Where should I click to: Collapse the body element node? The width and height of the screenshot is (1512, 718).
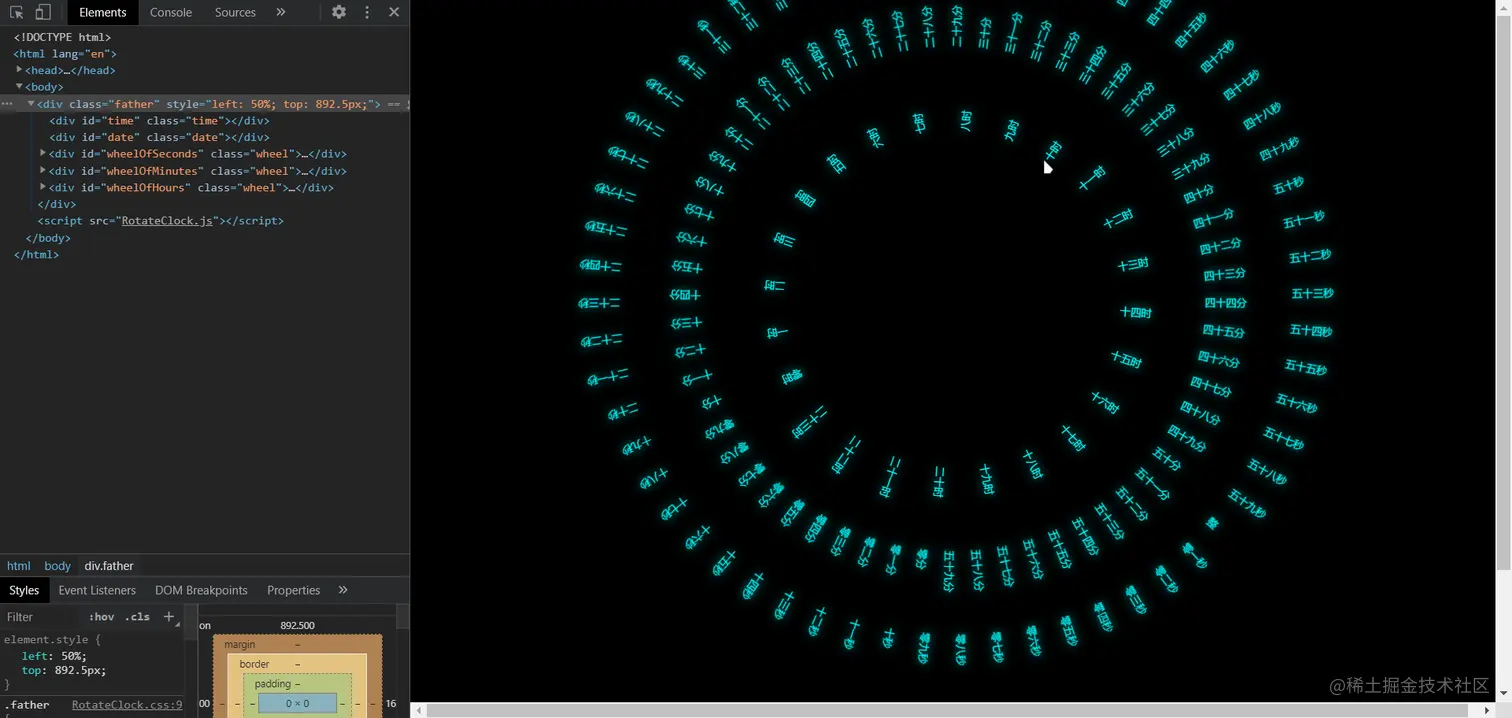coord(19,87)
